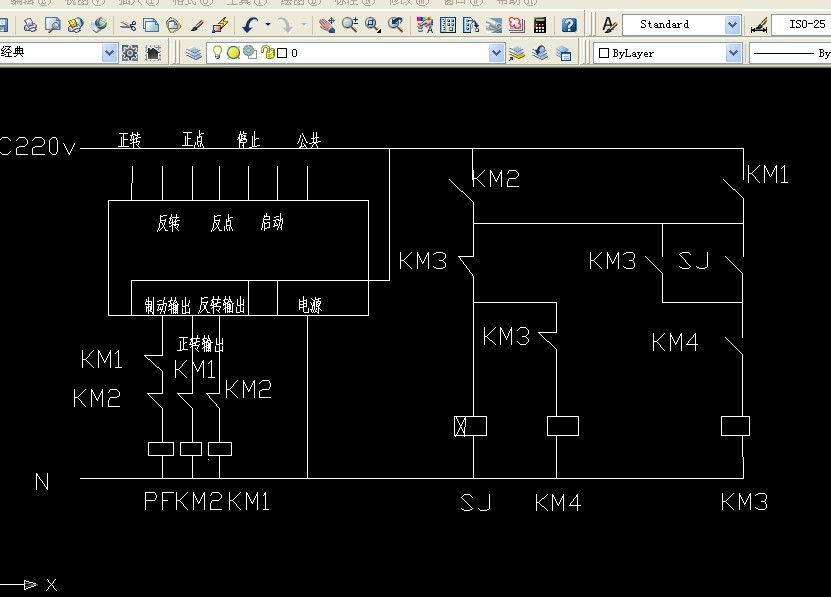Image resolution: width=831 pixels, height=597 pixels.
Task: Click the layer 0 color swatch
Action: pyautogui.click(x=282, y=53)
